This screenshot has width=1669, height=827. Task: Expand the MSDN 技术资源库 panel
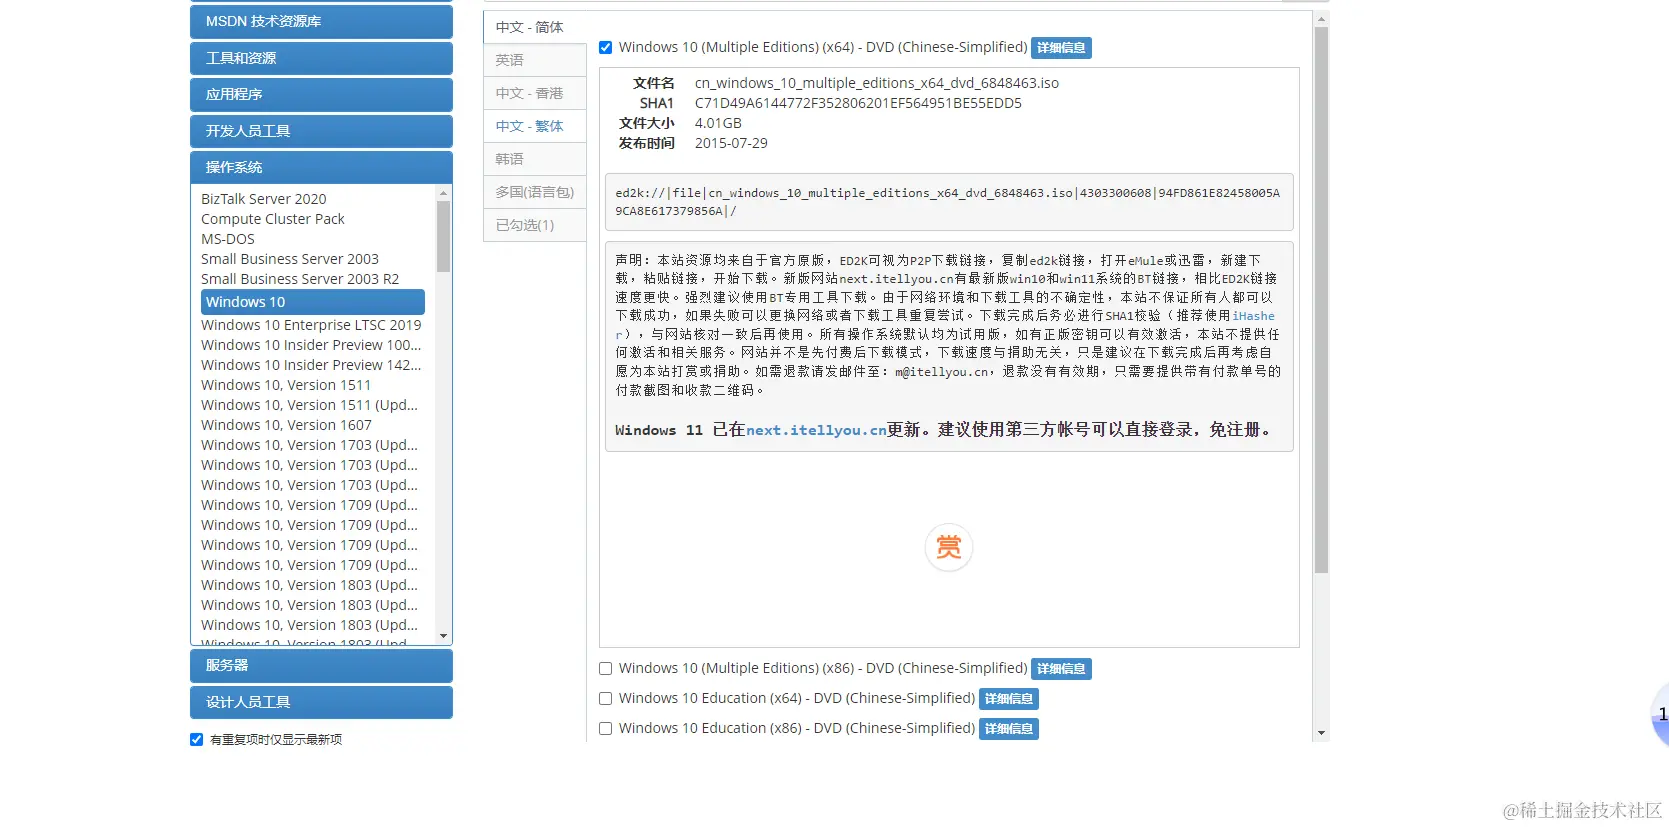click(x=321, y=21)
